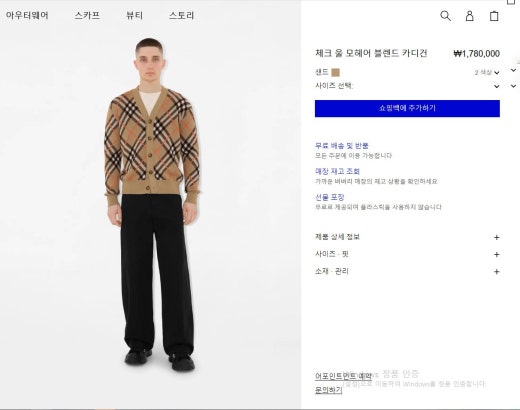Open the shopping bag icon
Image resolution: width=520 pixels, height=410 pixels.
click(x=494, y=16)
